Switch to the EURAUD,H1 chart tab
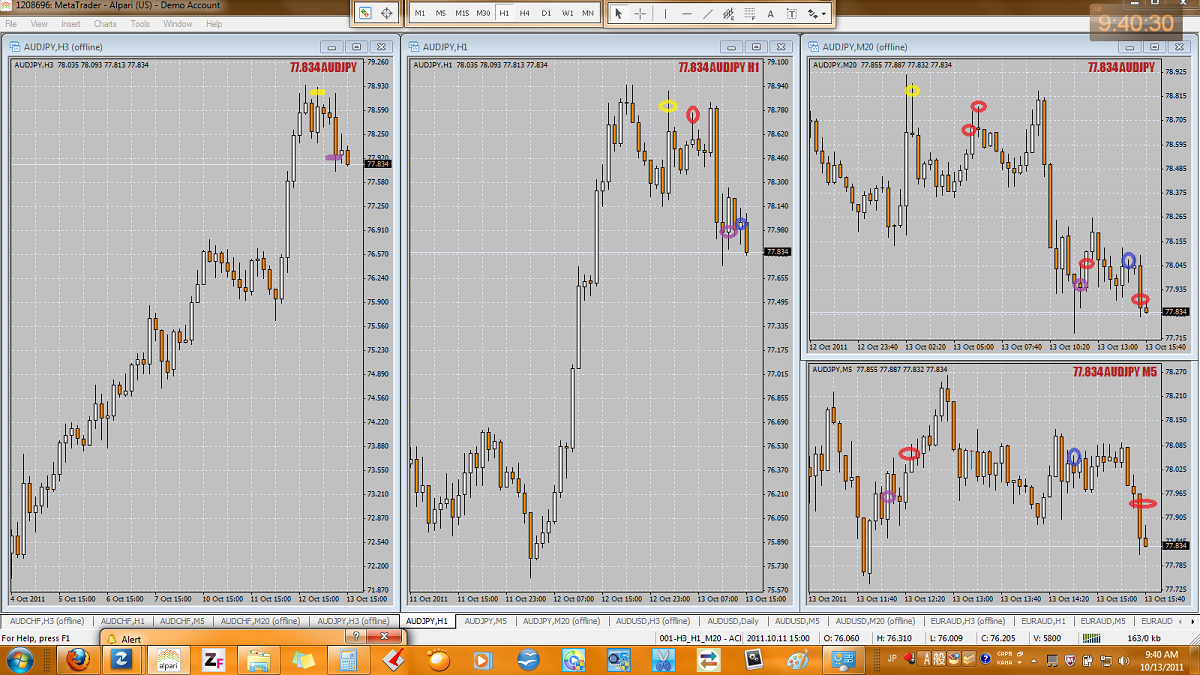Screen dimensions: 1200x675 click(x=1043, y=621)
